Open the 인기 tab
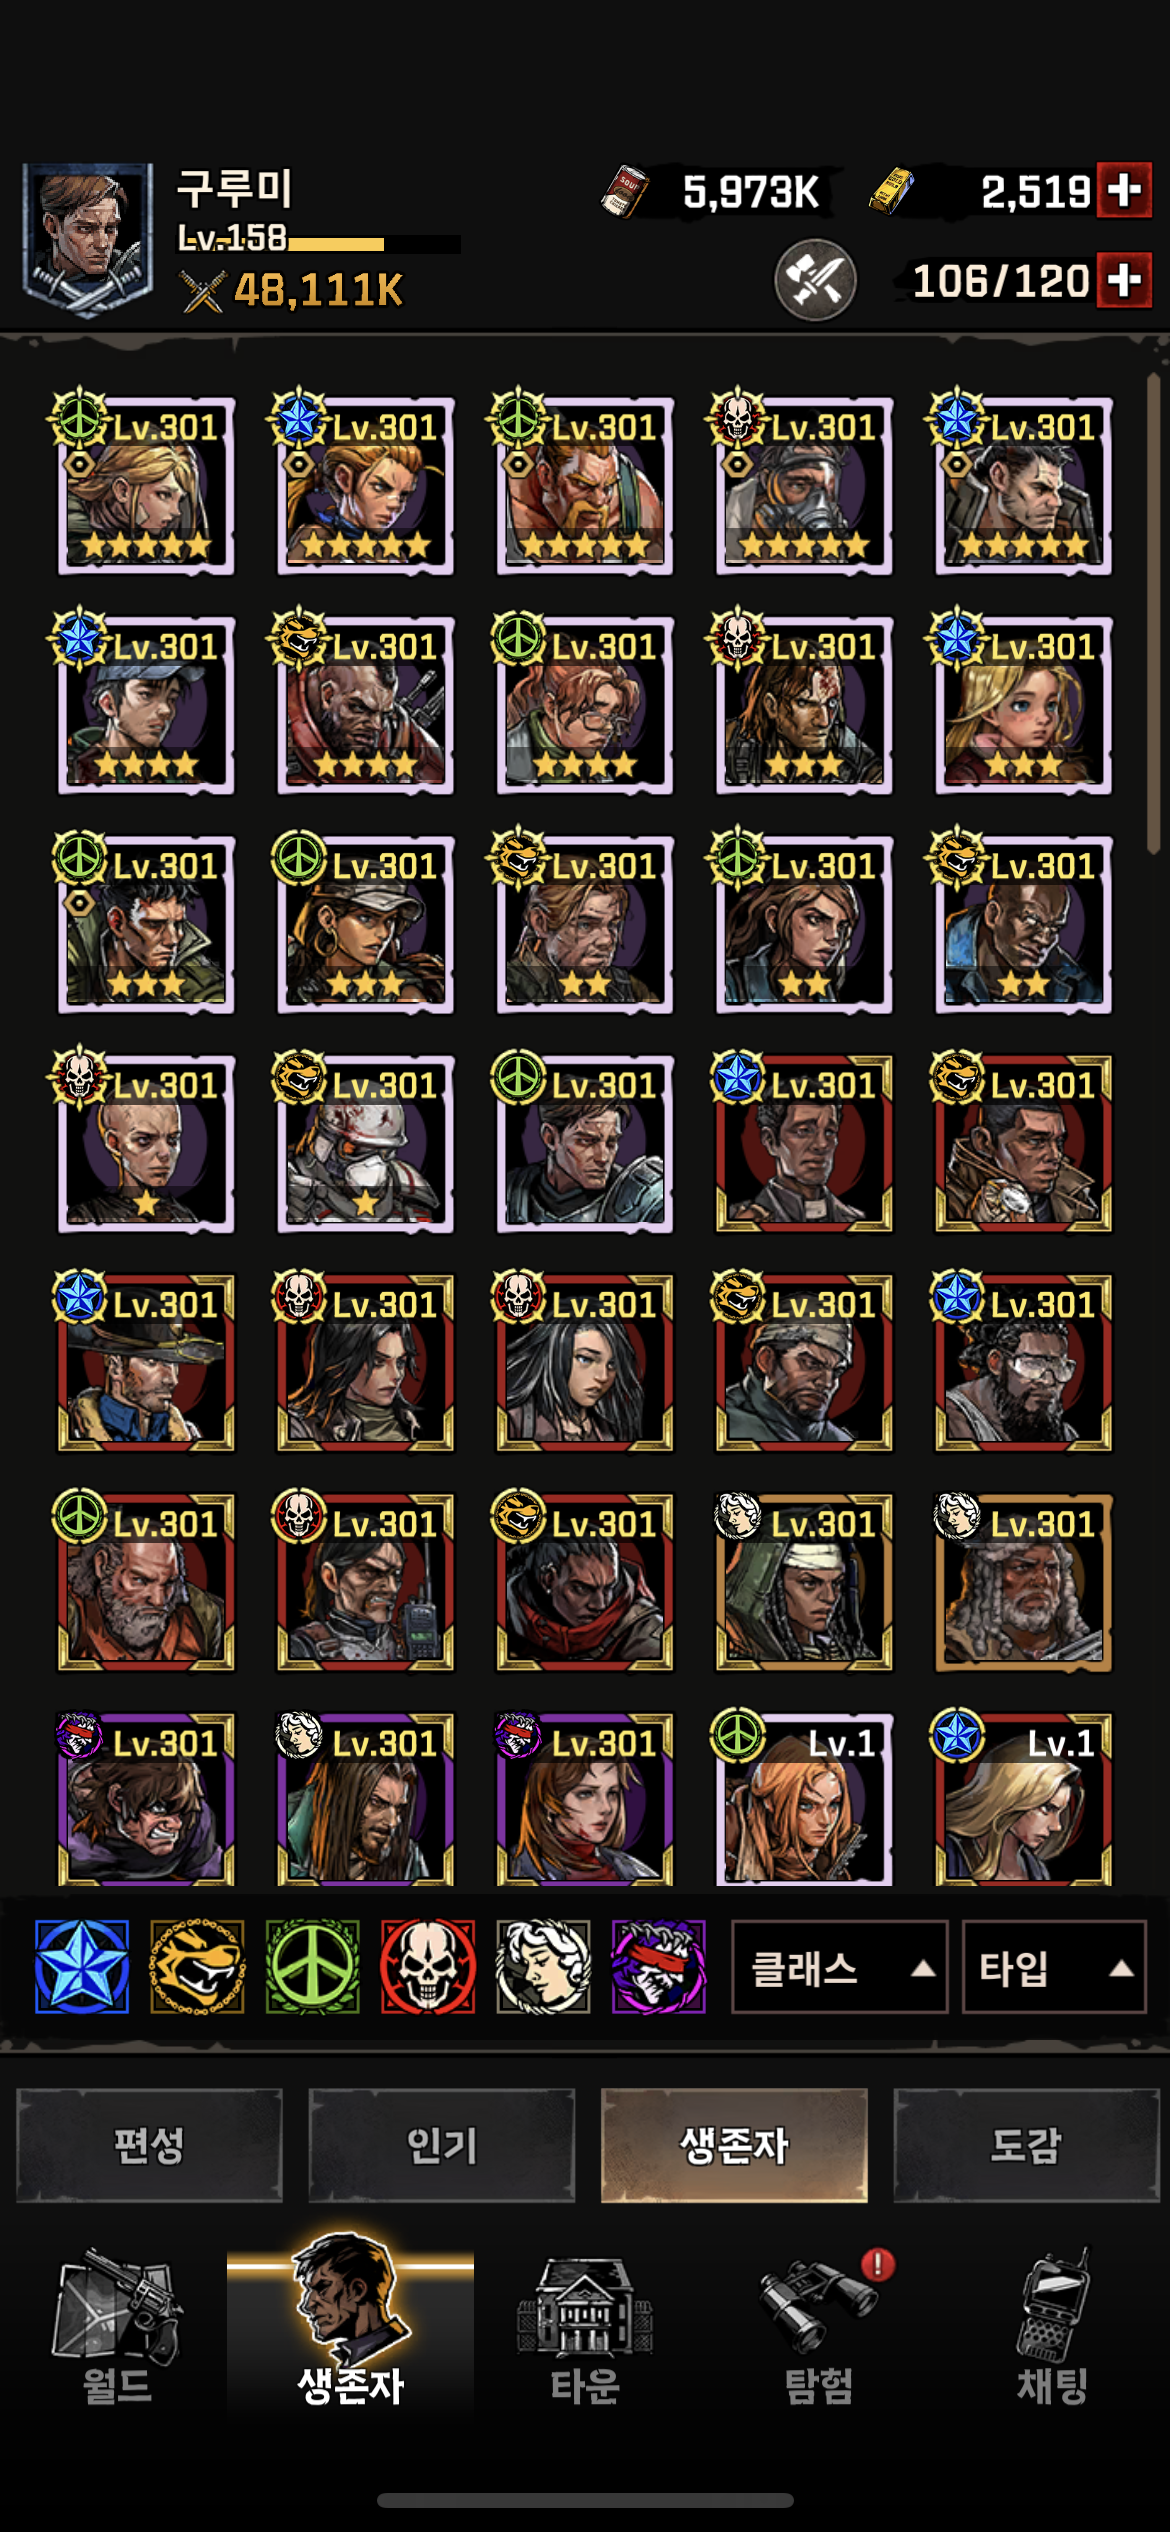Viewport: 1170px width, 2532px height. [442, 2145]
